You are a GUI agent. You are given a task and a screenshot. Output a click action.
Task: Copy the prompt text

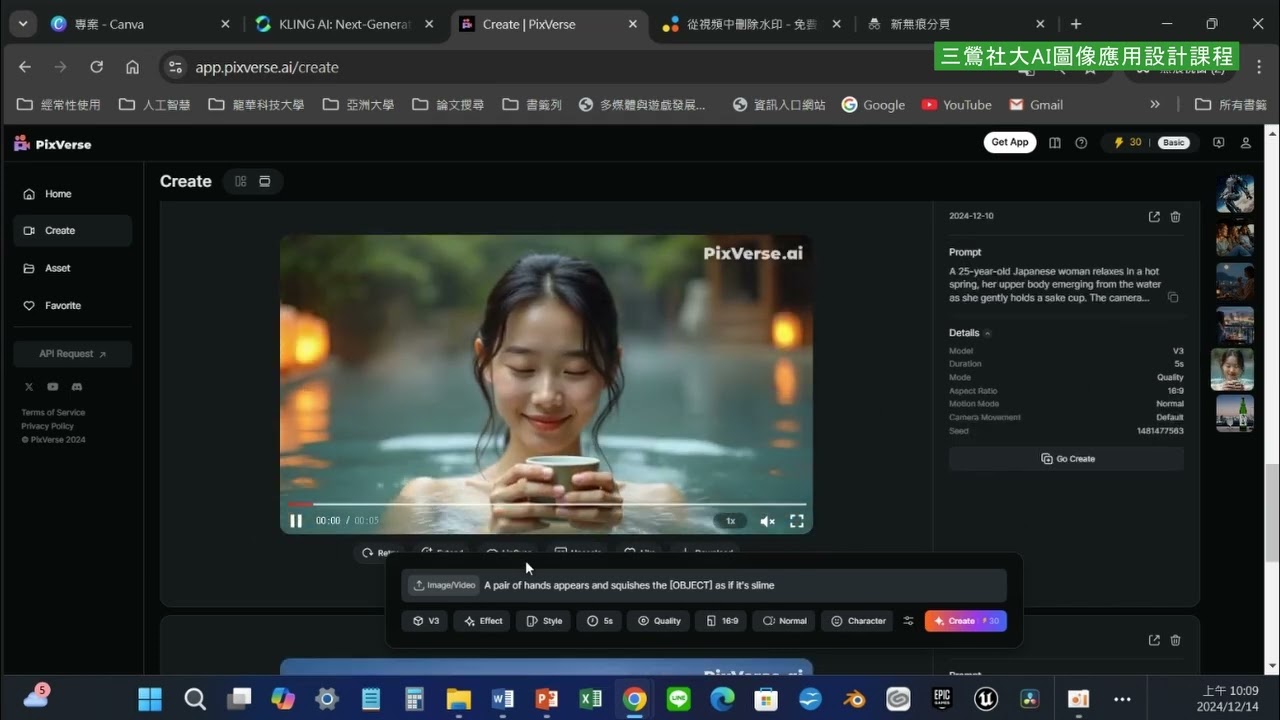[x=1173, y=298]
